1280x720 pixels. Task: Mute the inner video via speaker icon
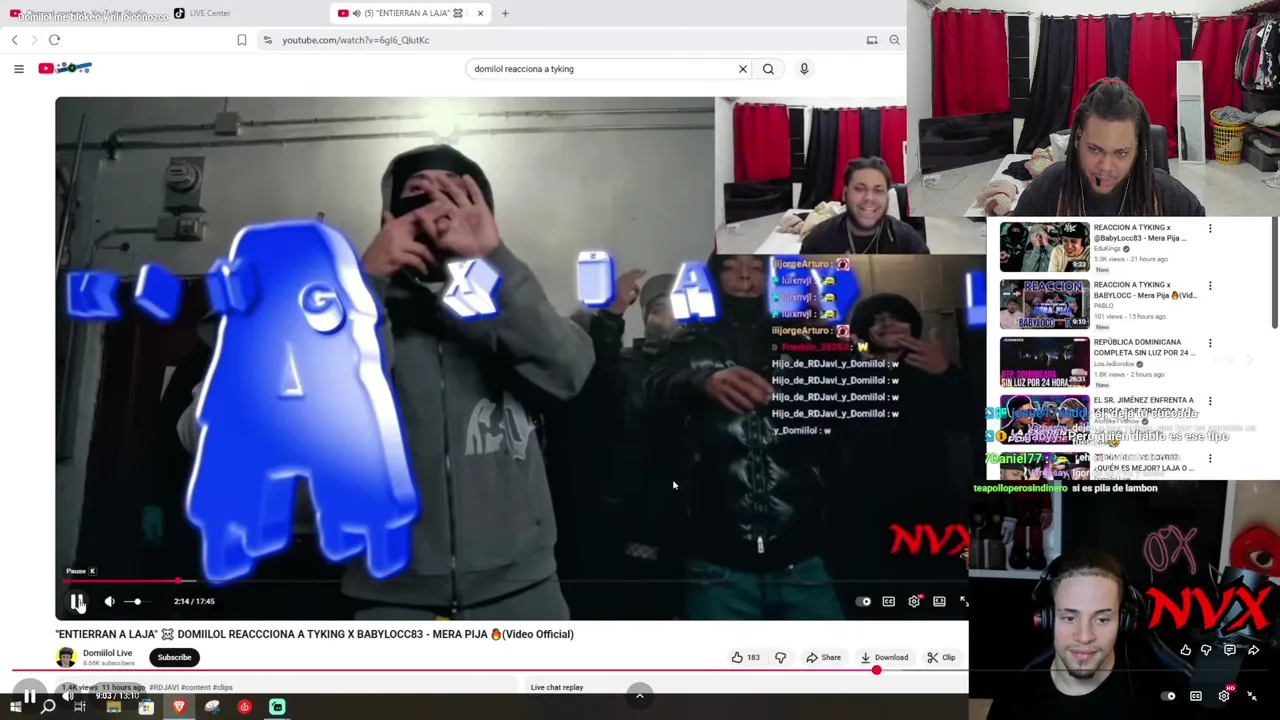pyautogui.click(x=109, y=601)
